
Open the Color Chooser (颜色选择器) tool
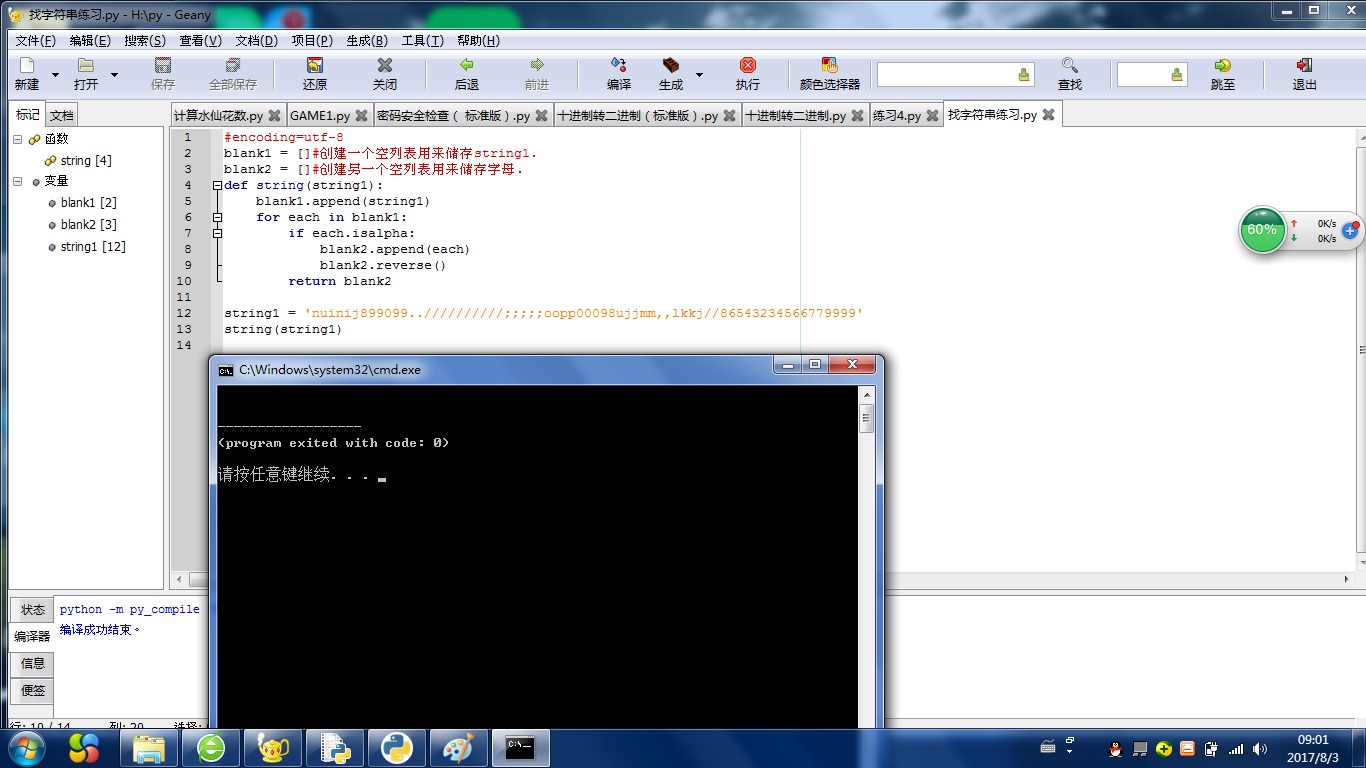[x=829, y=66]
